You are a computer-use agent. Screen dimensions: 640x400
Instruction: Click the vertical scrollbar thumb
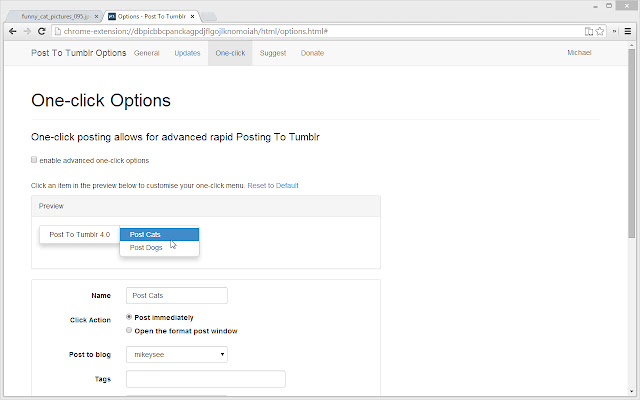[631, 143]
